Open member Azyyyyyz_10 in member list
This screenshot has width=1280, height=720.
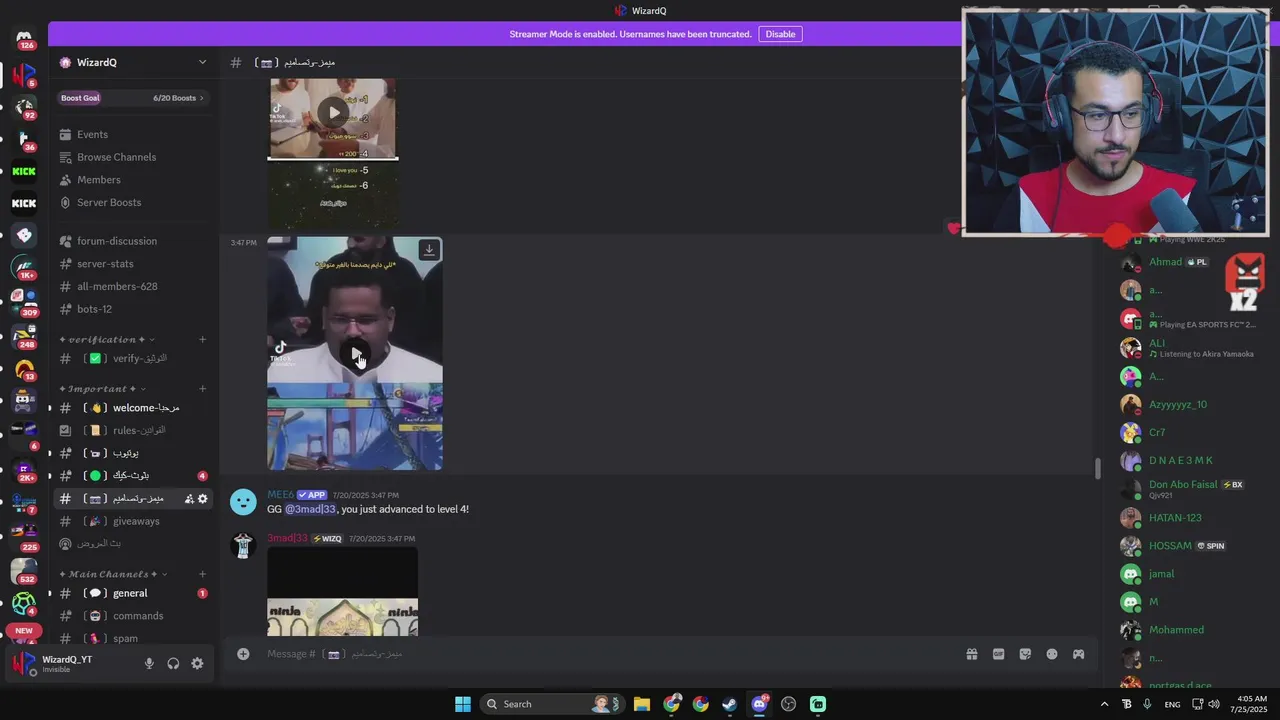click(x=1177, y=404)
